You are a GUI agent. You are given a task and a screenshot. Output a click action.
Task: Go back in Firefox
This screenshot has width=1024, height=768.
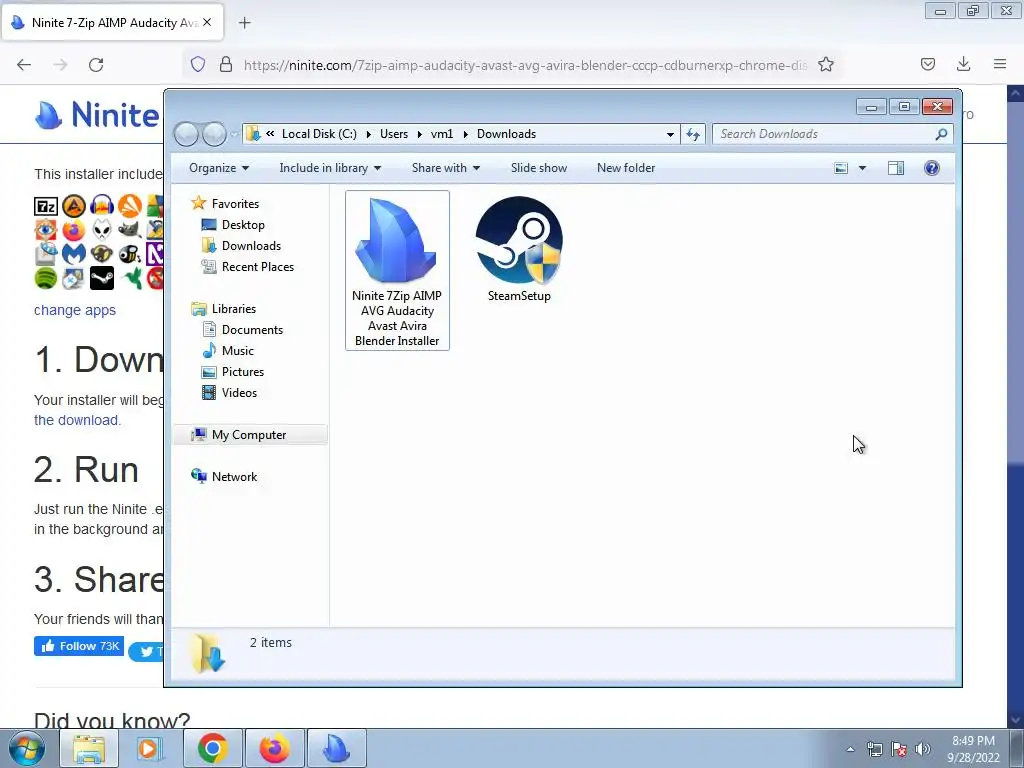[24, 65]
